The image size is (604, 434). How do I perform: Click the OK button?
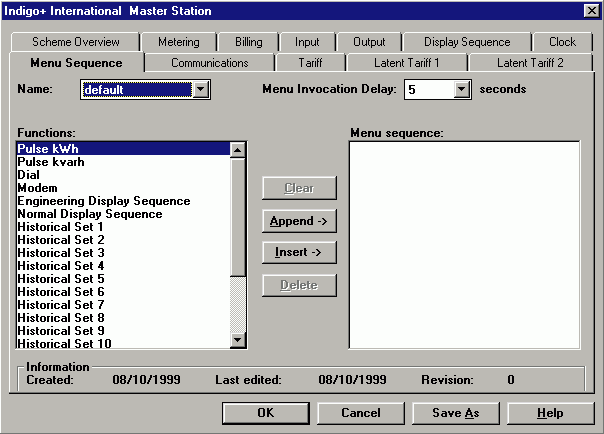click(x=265, y=413)
